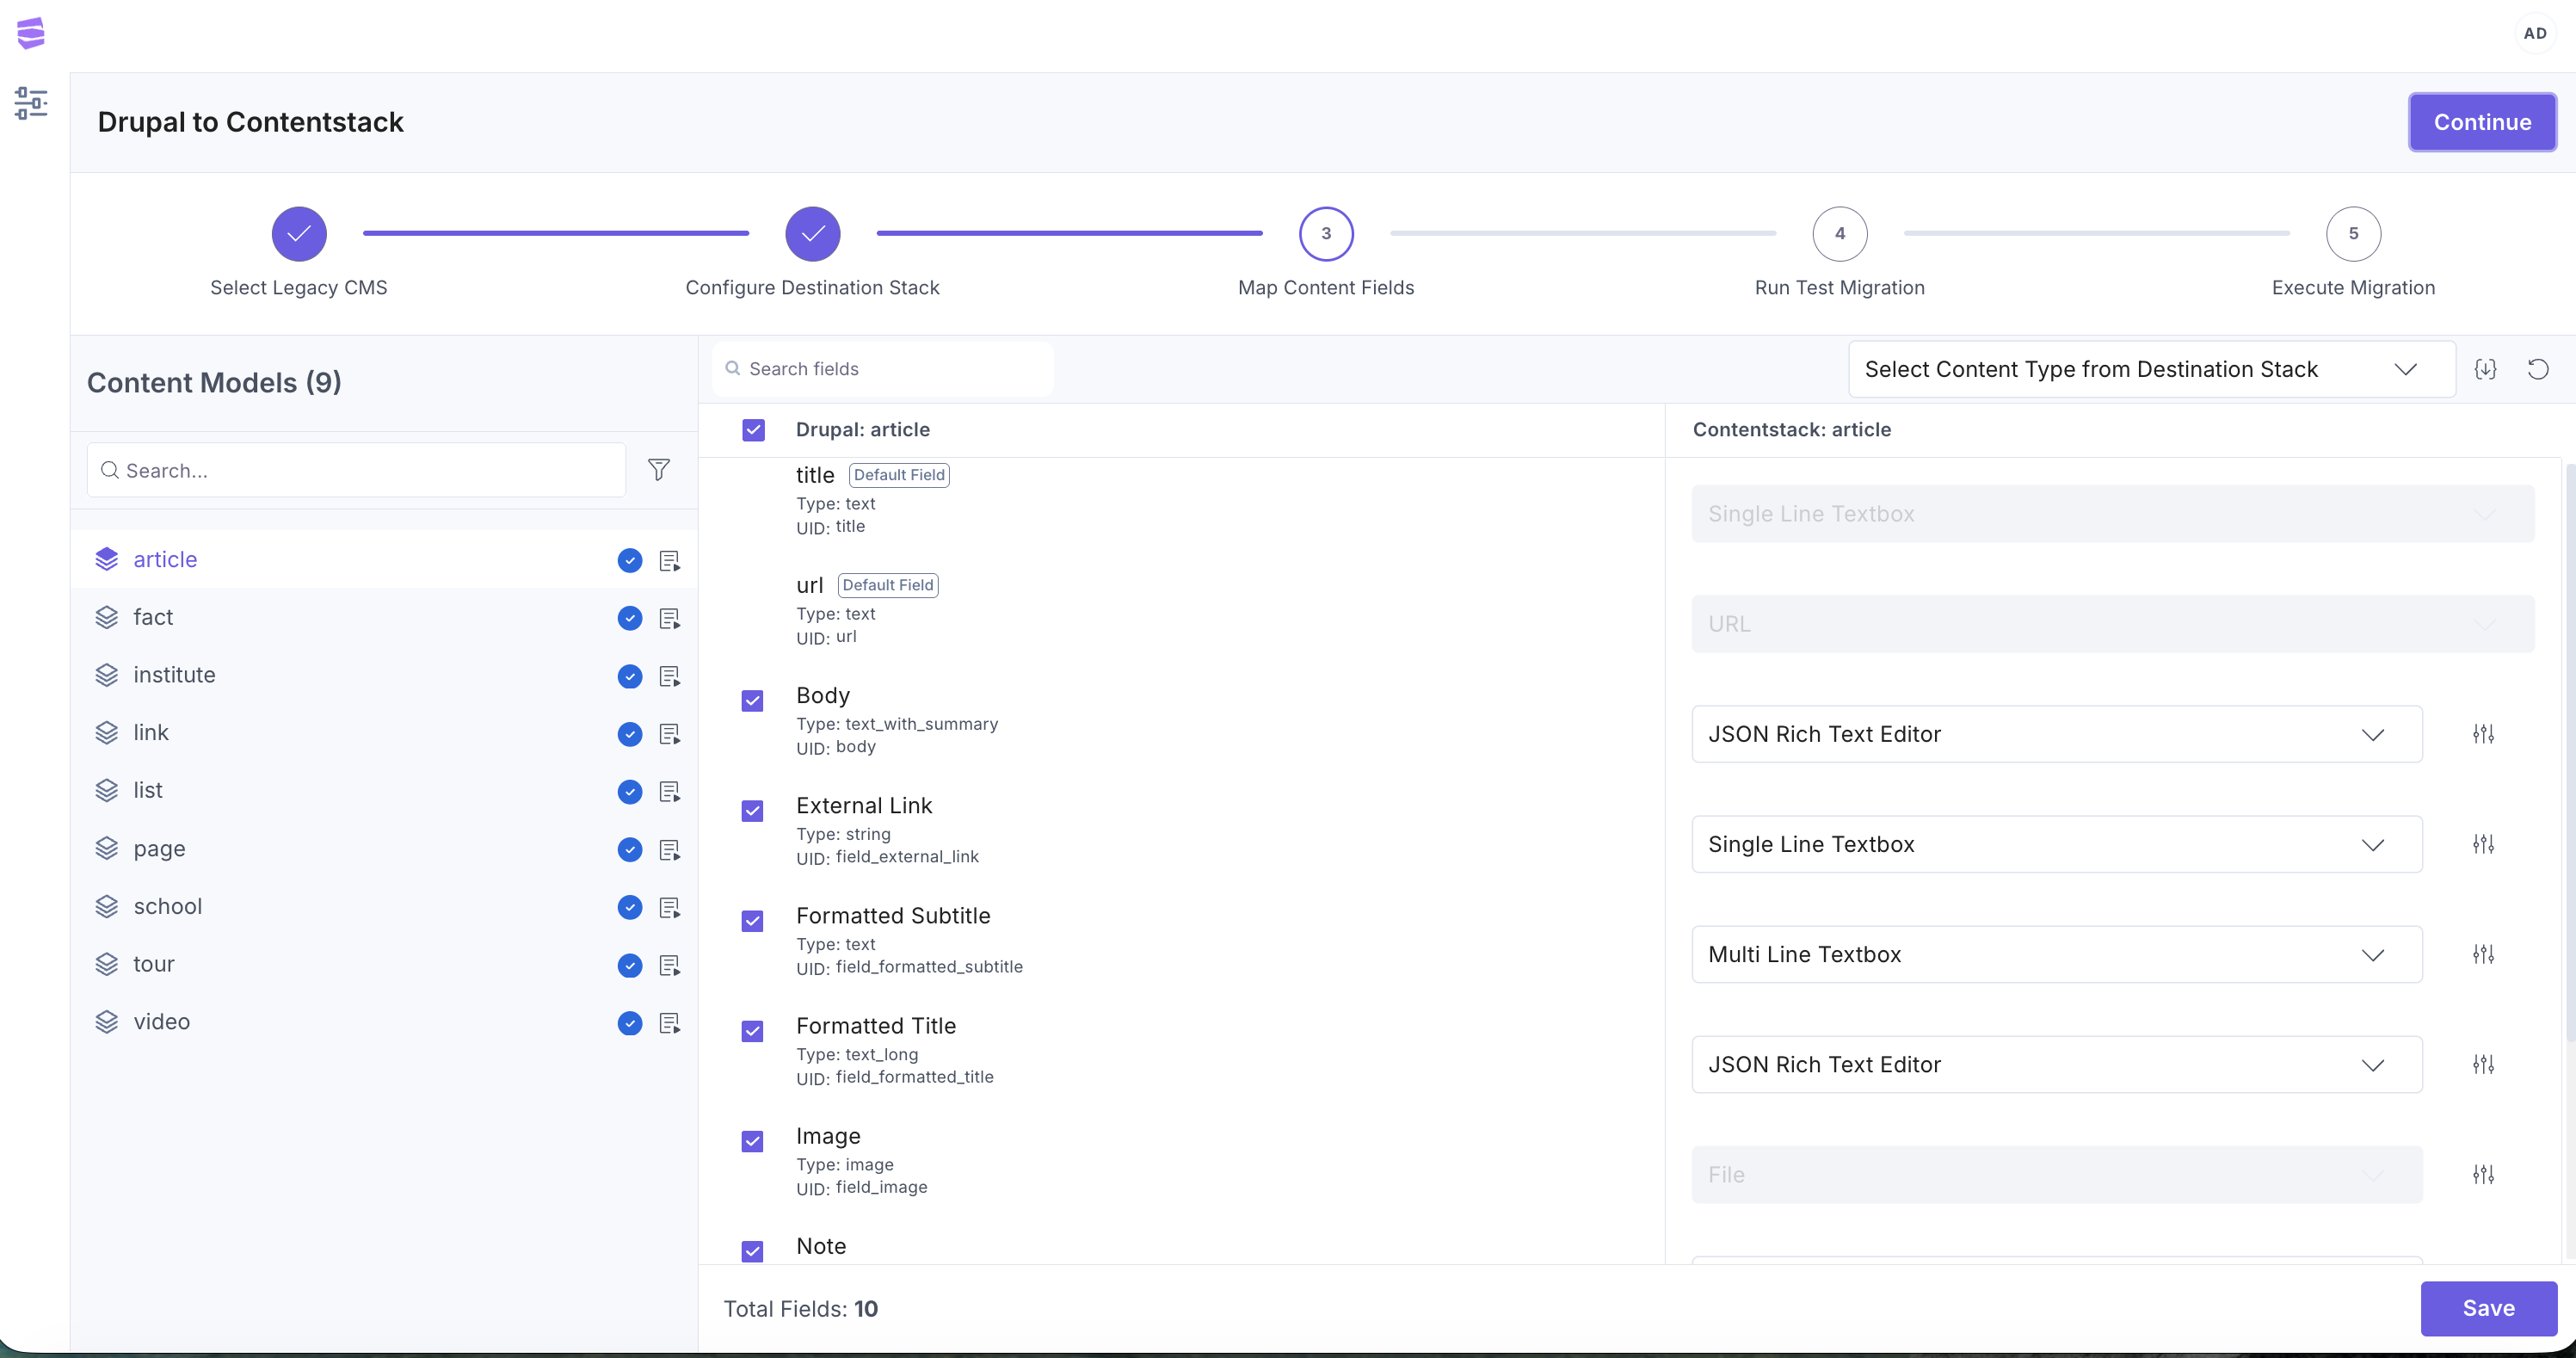
Task: Open advanced settings for the Body field
Action: click(2483, 734)
